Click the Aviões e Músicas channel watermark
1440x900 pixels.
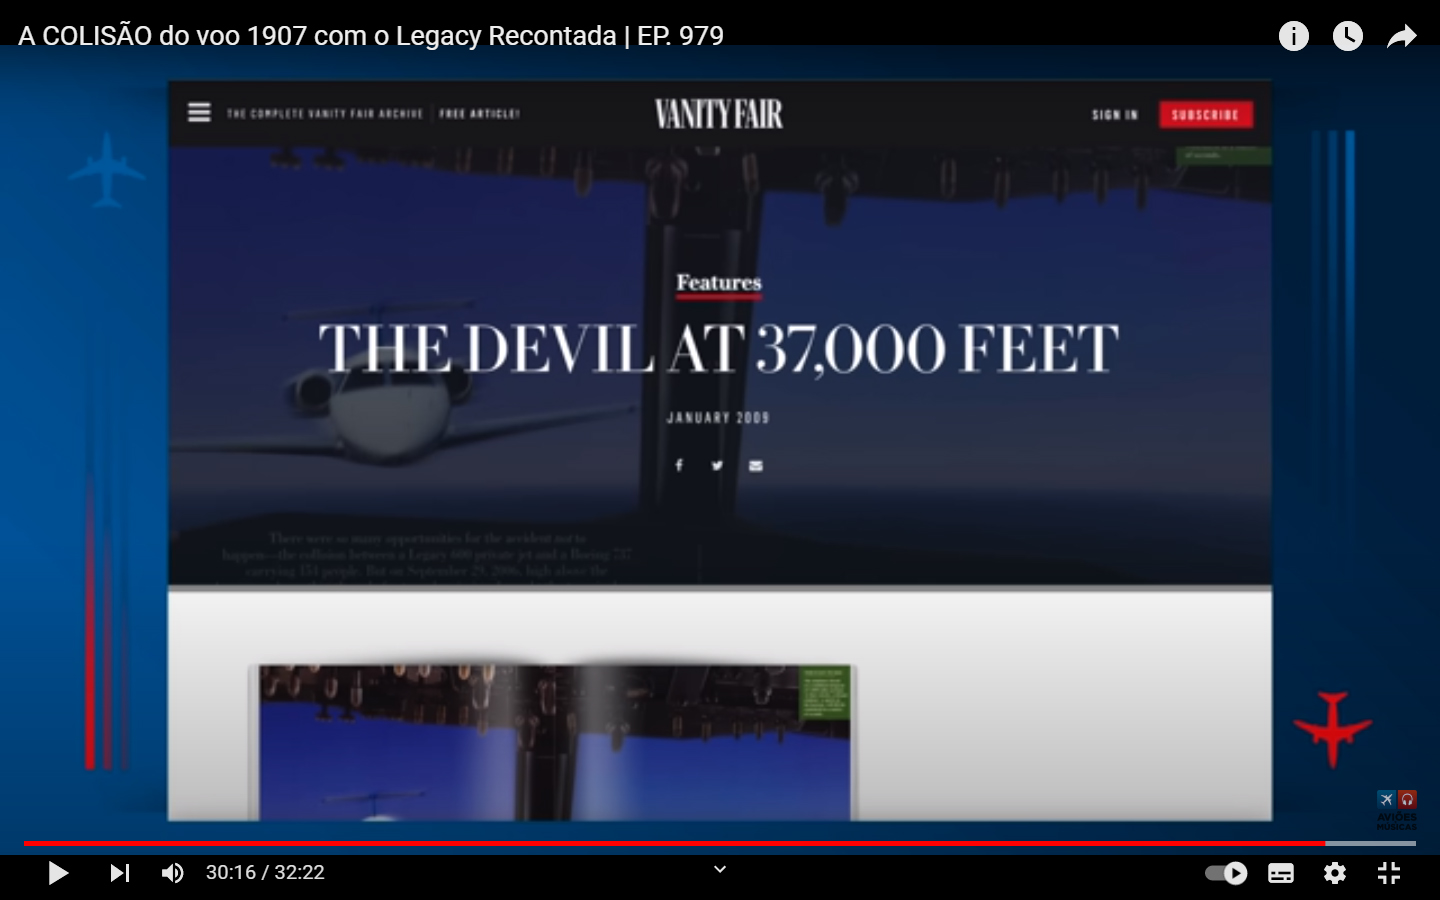1397,810
